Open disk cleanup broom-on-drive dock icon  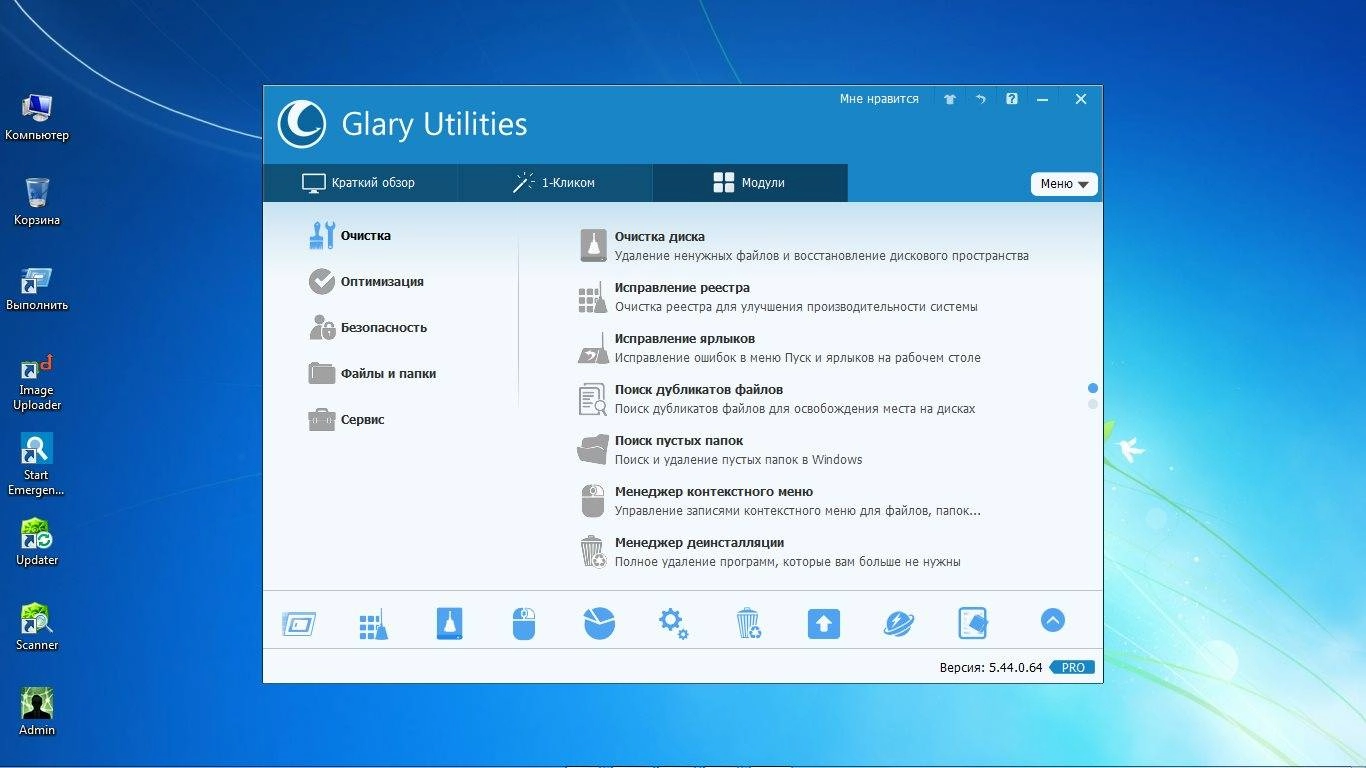pyautogui.click(x=450, y=624)
